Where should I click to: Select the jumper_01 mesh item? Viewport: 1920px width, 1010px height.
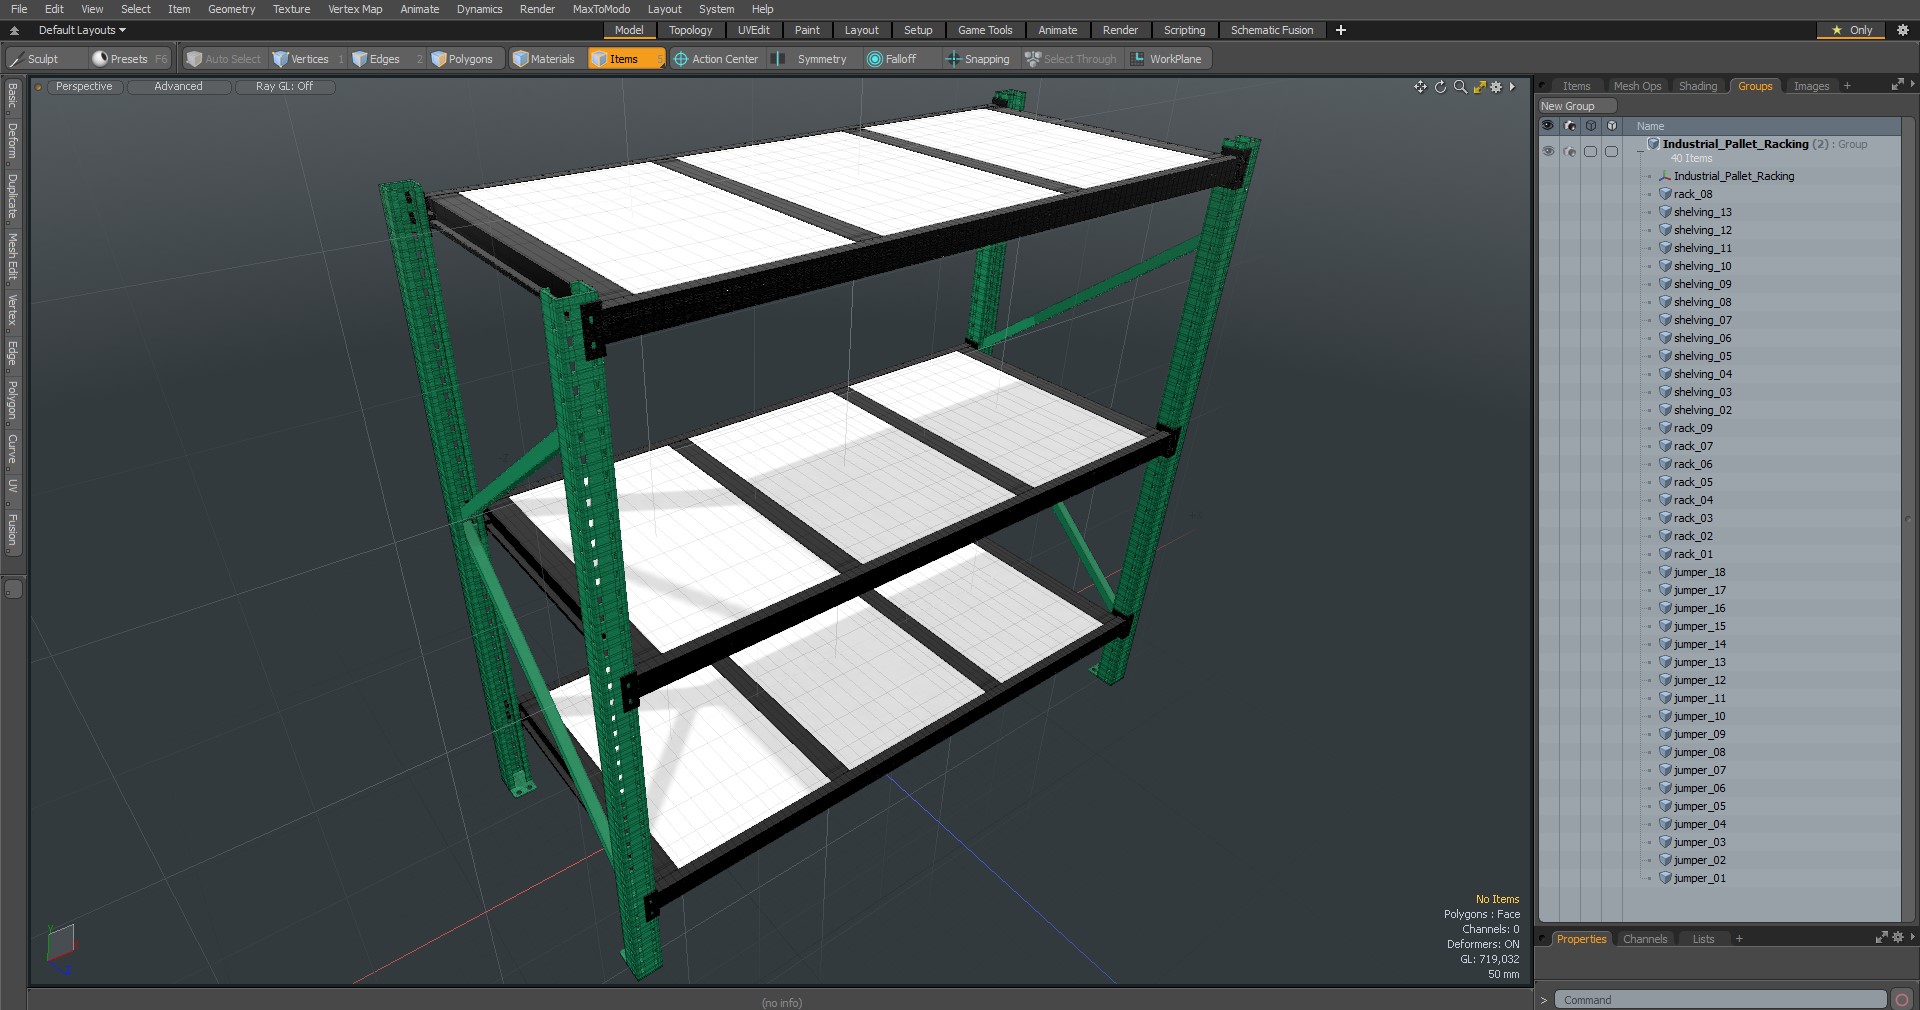(1699, 878)
